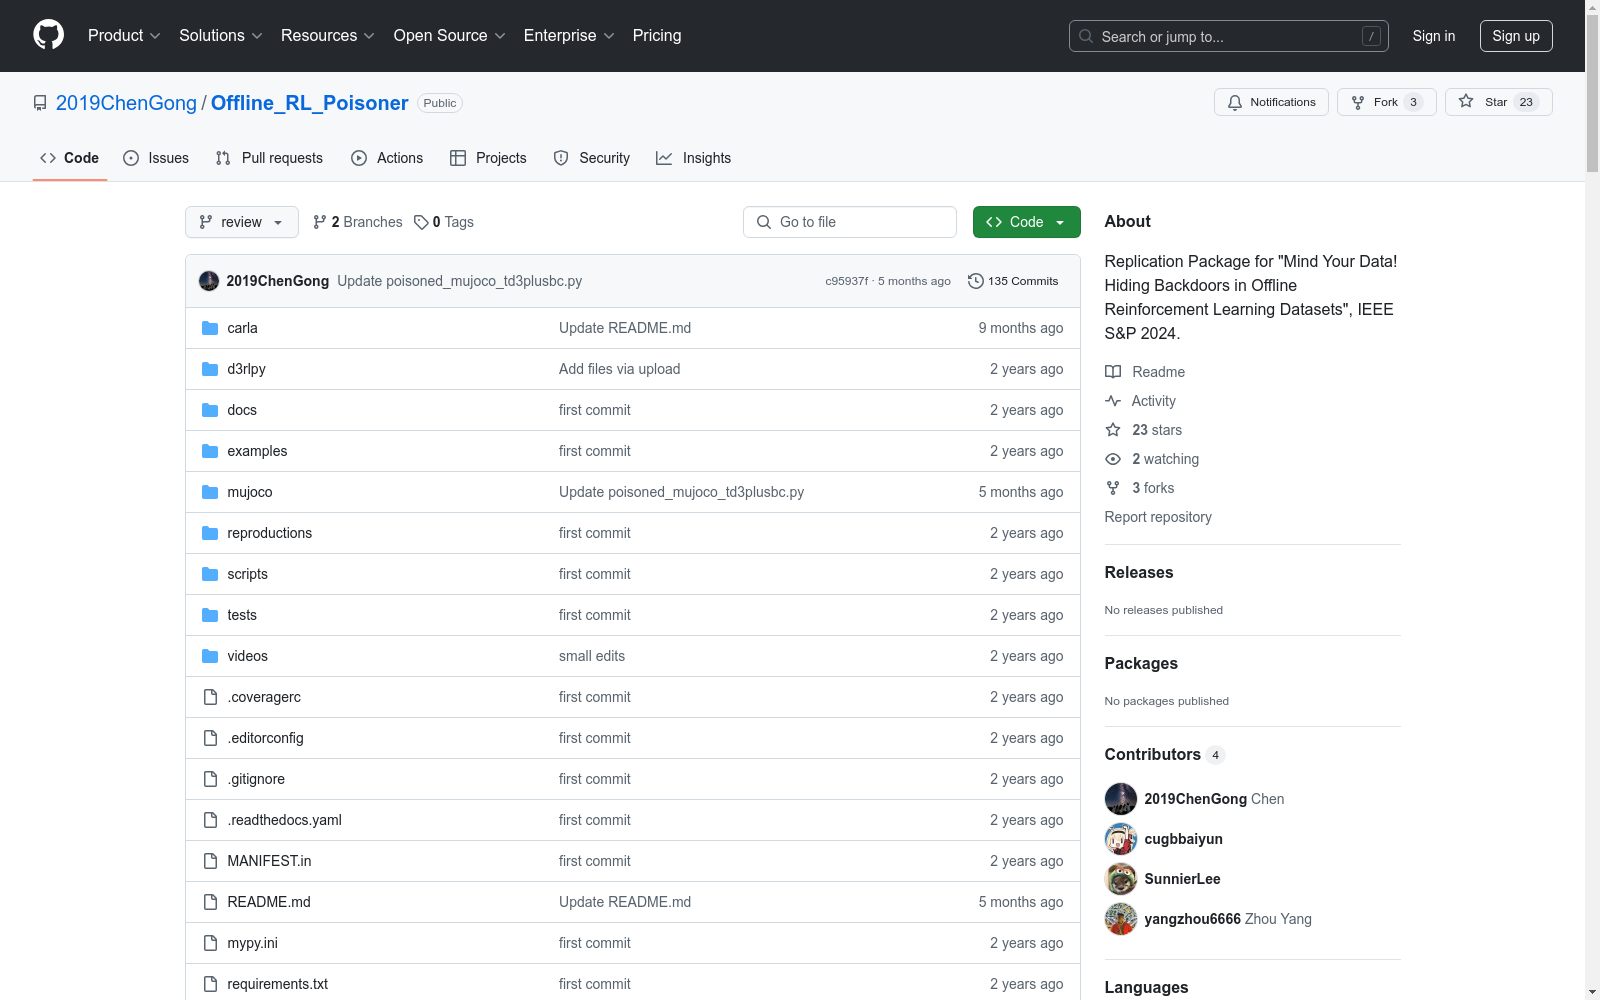The width and height of the screenshot is (1600, 1000).
Task: Click the Notifications bell icon
Action: (1235, 102)
